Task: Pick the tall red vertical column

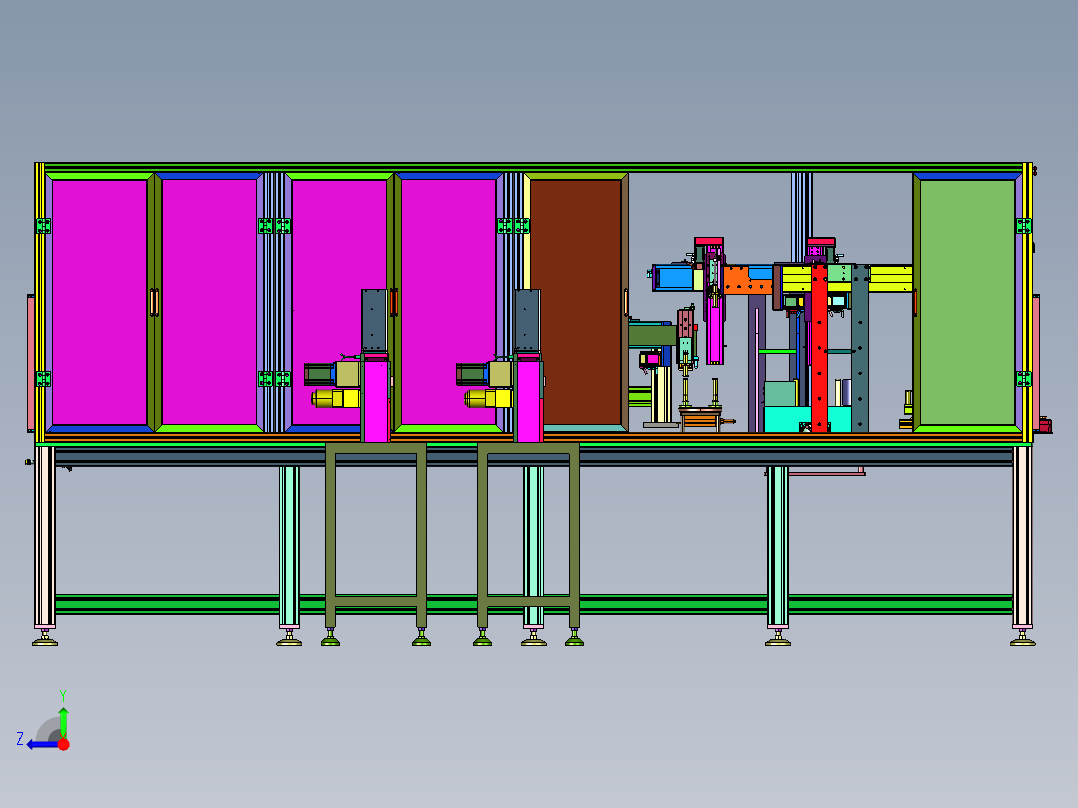Action: pyautogui.click(x=820, y=347)
